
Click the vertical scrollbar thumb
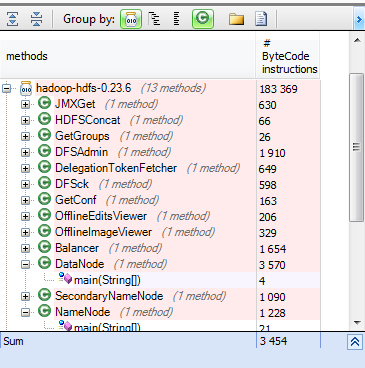356,147
